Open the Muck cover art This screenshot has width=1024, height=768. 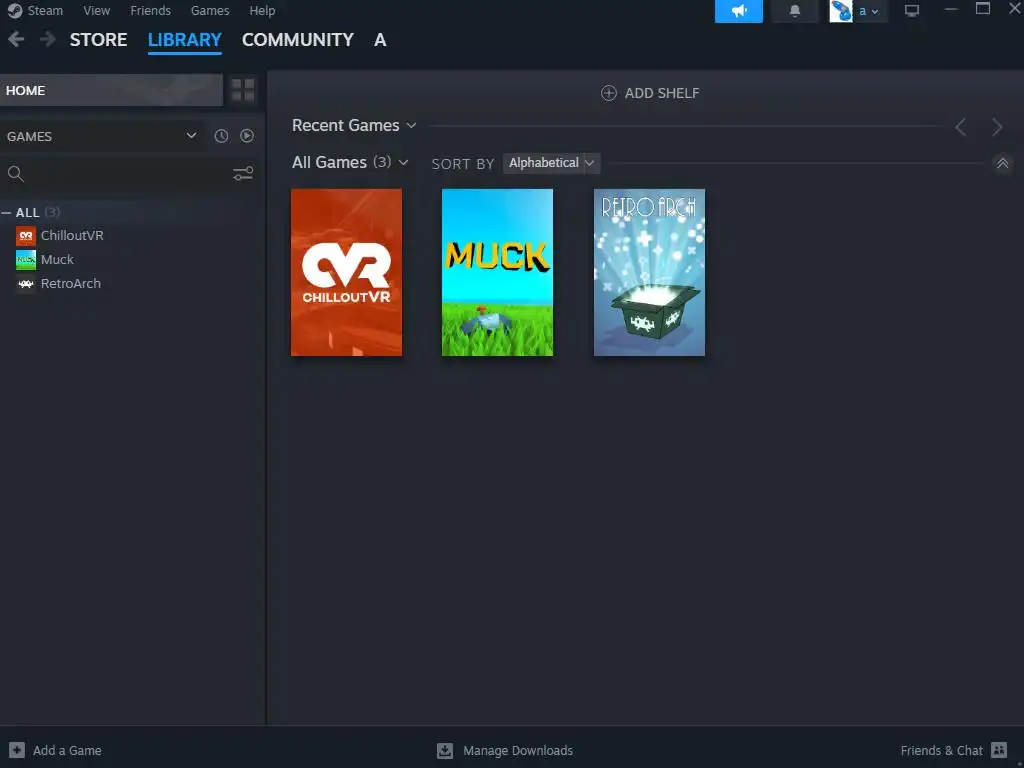[498, 272]
